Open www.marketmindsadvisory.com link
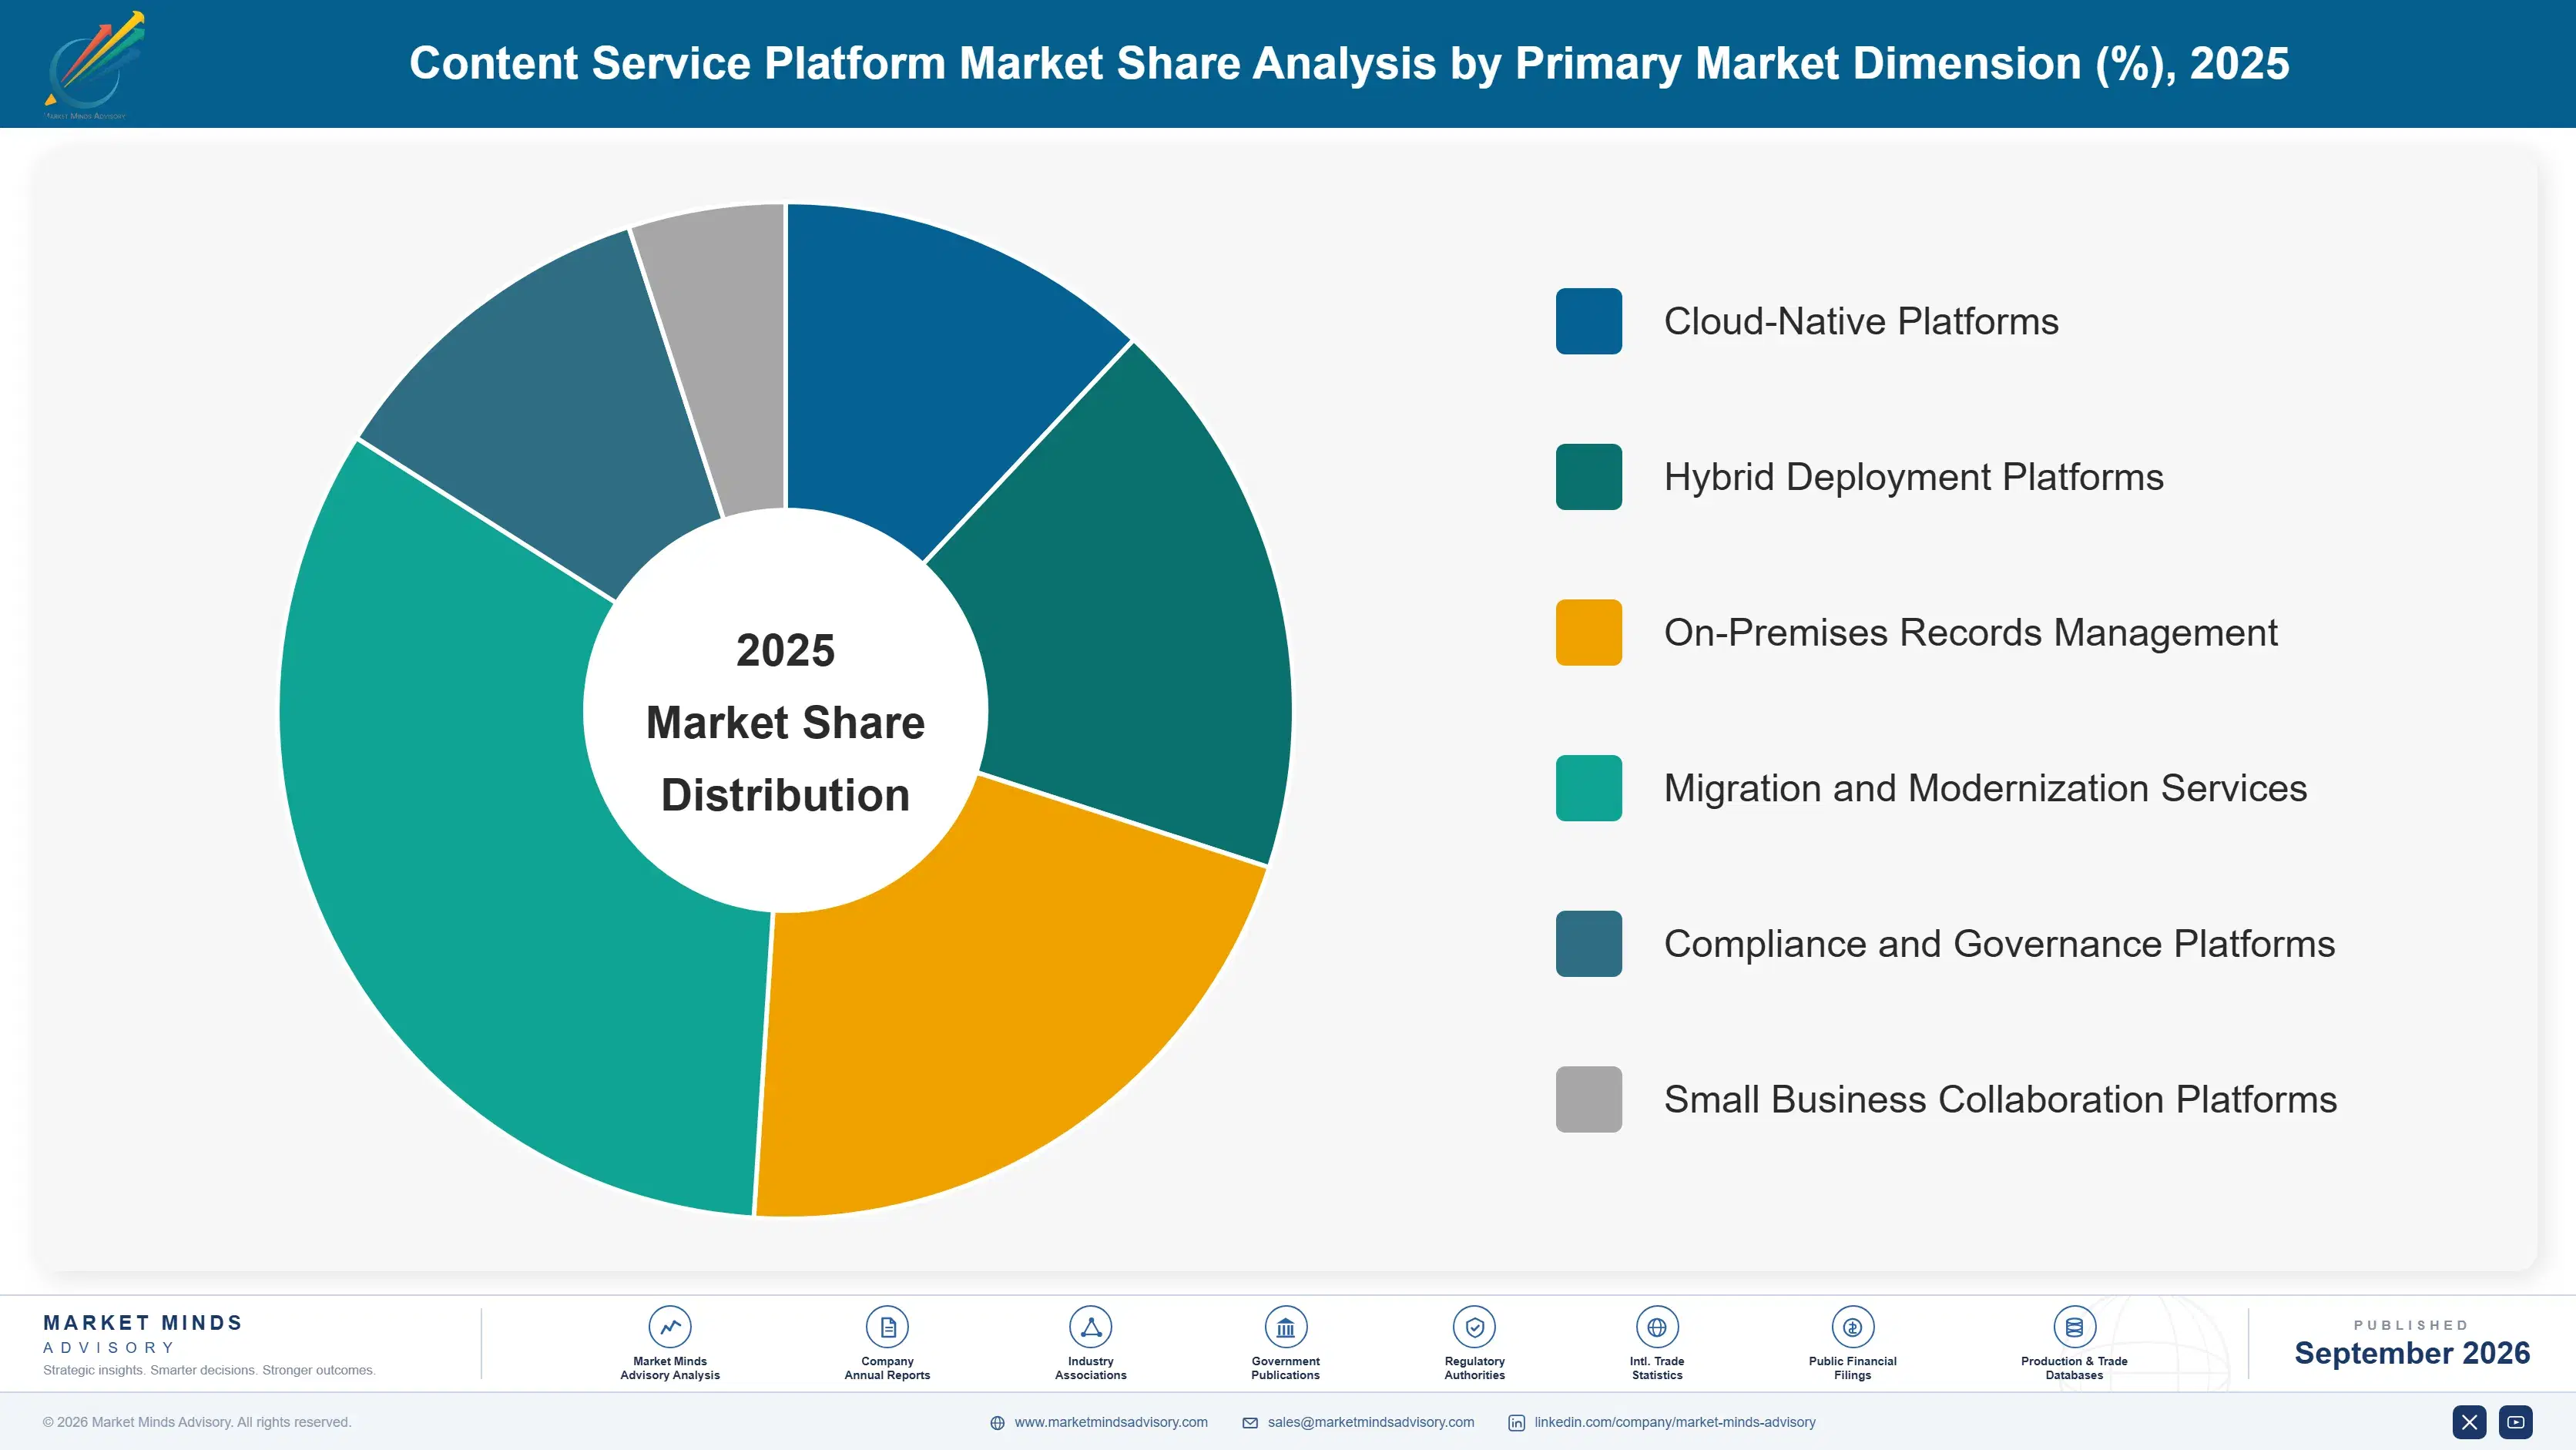 [1111, 1422]
